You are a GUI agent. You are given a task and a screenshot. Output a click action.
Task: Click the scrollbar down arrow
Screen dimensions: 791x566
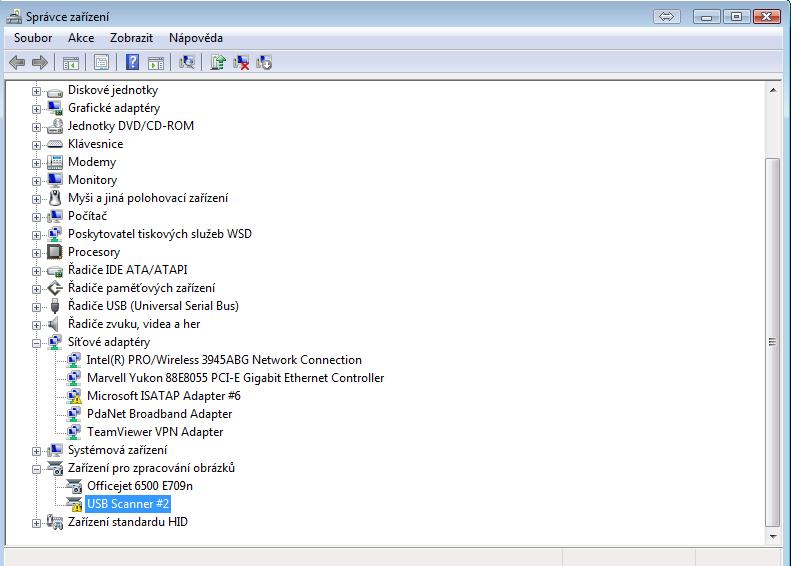pos(773,537)
